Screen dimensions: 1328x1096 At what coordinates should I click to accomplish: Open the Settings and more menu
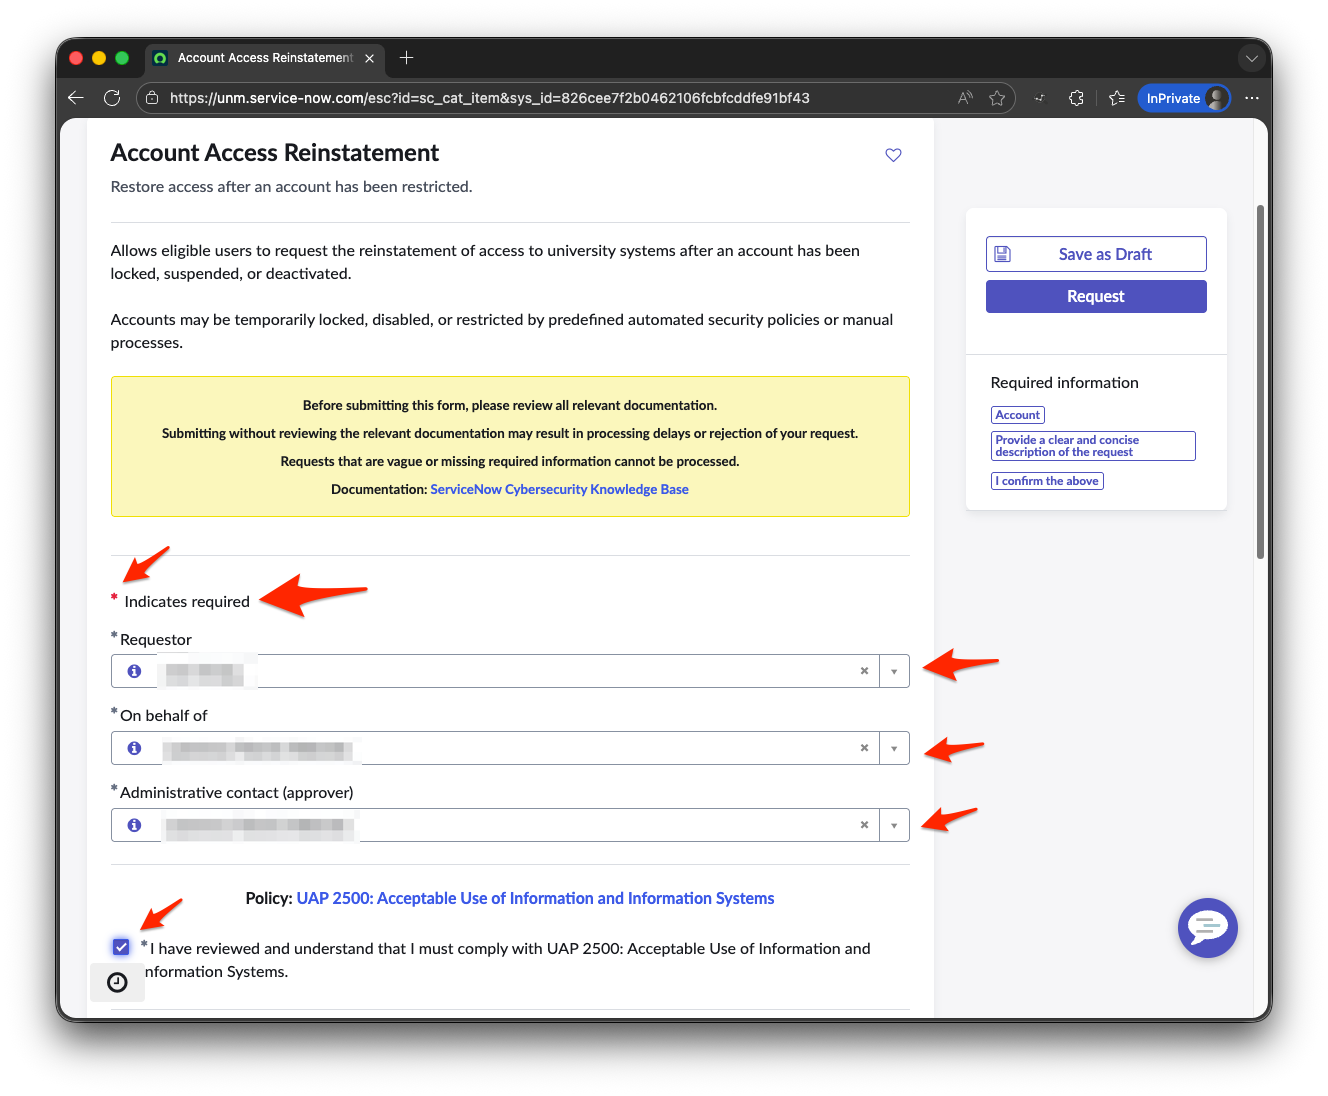pyautogui.click(x=1251, y=98)
